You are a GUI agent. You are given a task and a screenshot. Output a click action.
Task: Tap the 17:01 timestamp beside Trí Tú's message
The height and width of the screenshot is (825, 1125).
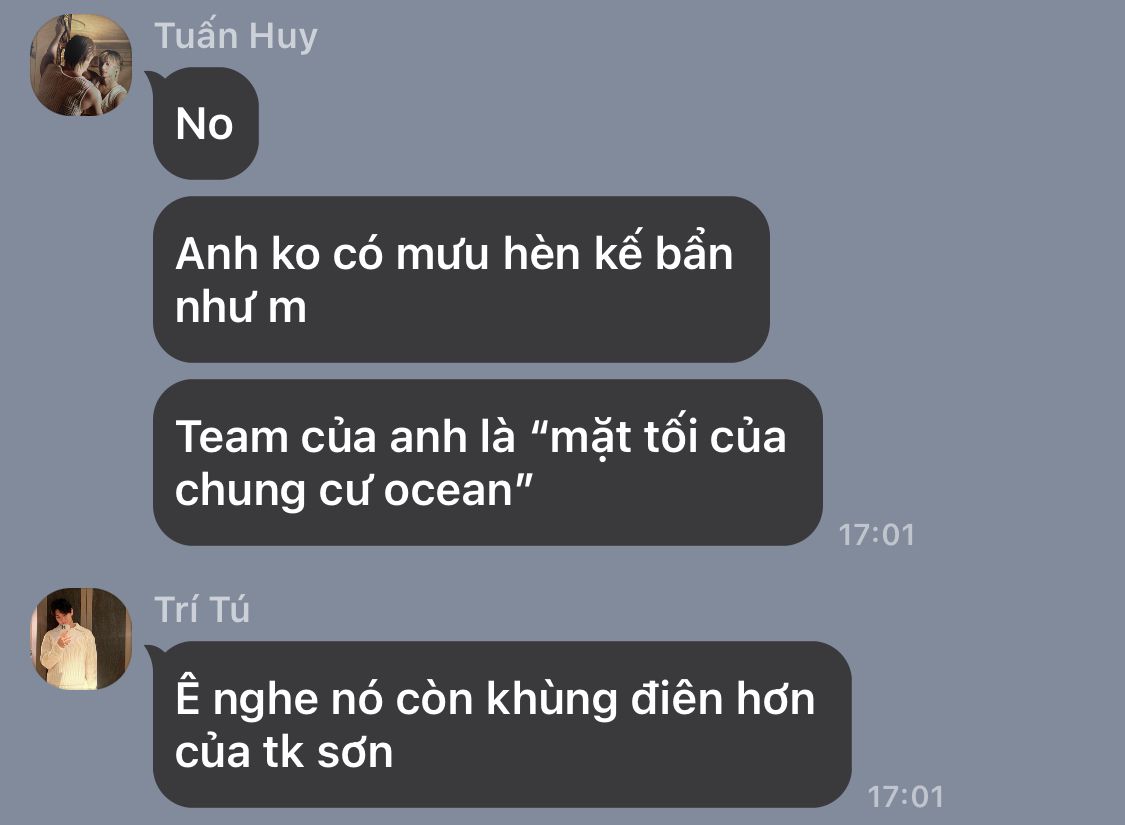coord(905,797)
